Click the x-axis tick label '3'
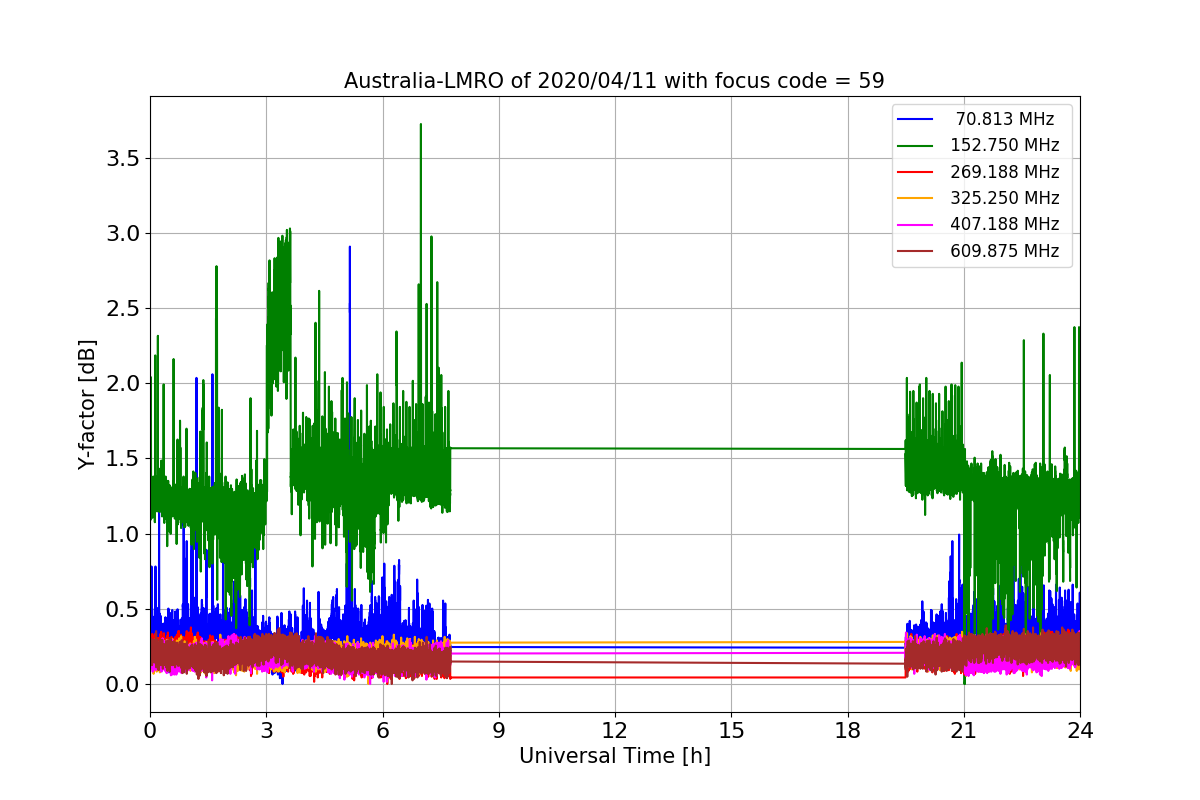Viewport: 1200px width, 800px height. point(266,731)
